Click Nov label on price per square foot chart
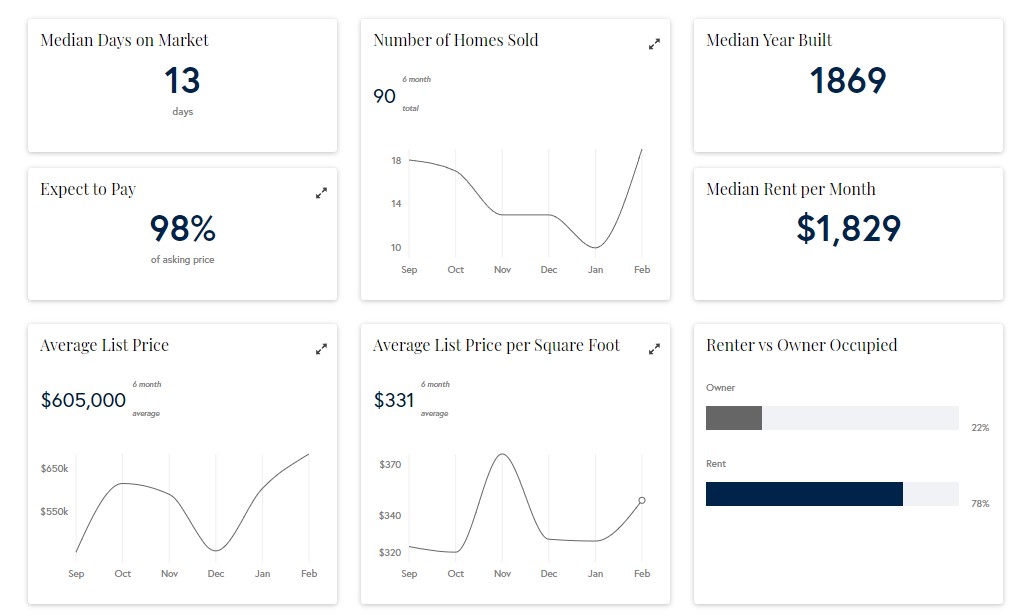 point(502,574)
